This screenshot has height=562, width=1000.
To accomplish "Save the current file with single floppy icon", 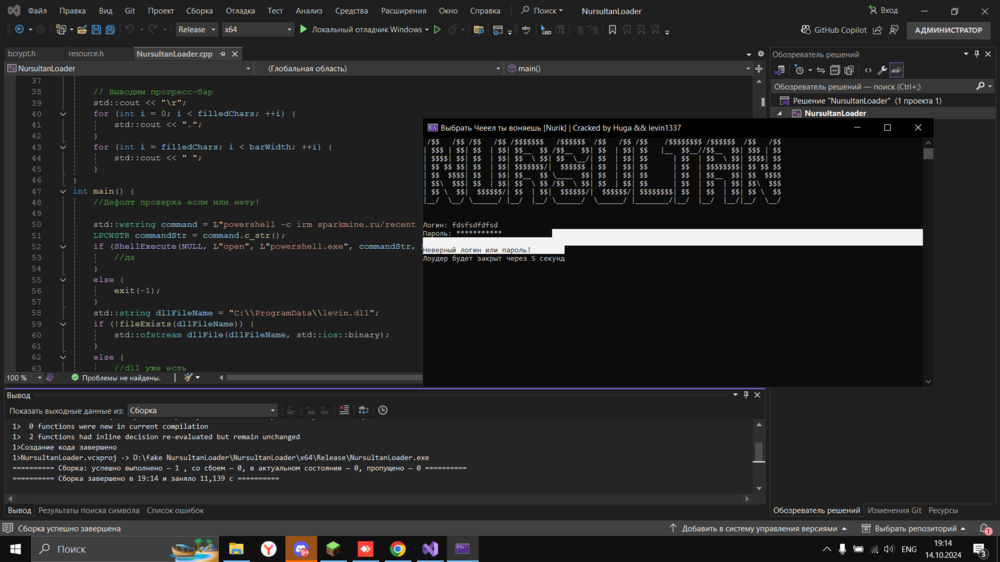I will pyautogui.click(x=96, y=29).
